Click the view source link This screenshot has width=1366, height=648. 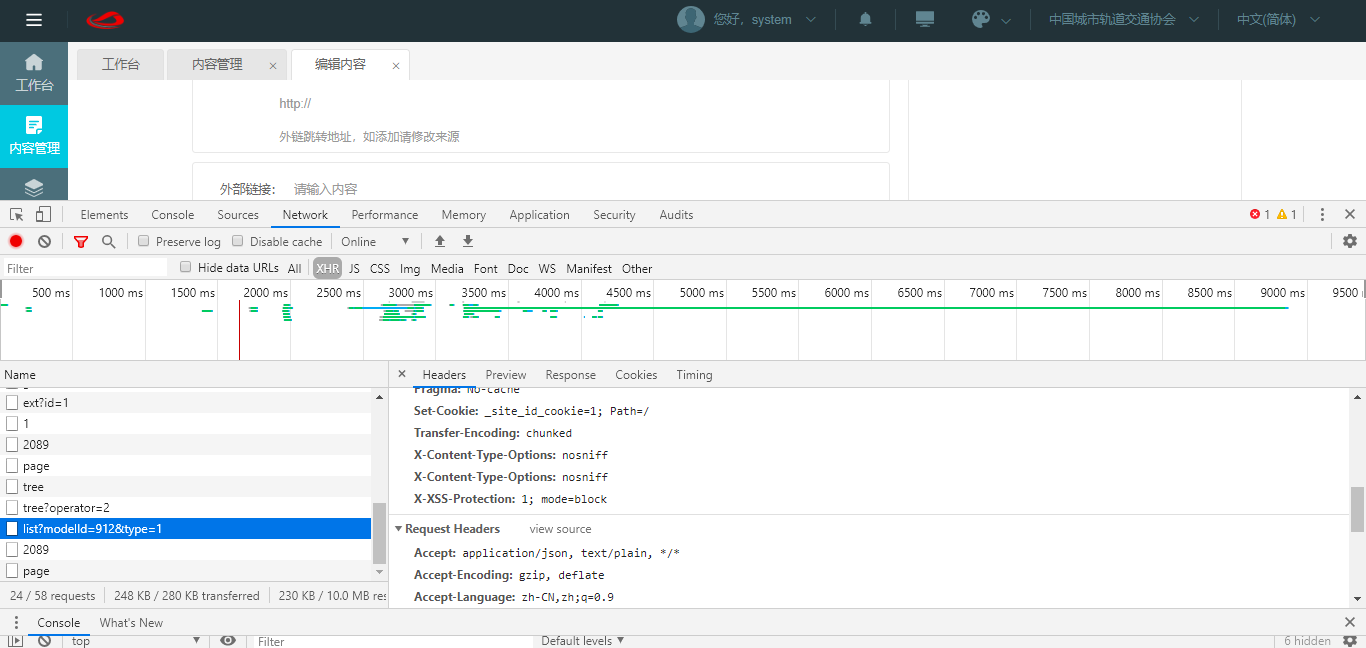point(560,529)
